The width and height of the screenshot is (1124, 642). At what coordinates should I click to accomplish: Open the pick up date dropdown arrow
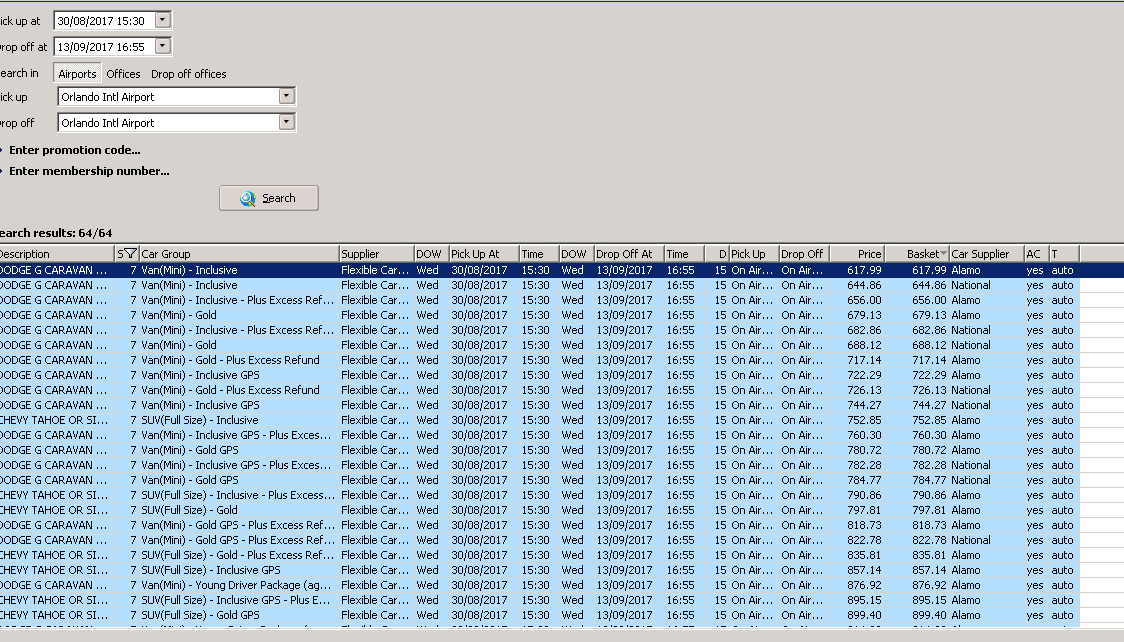click(163, 20)
